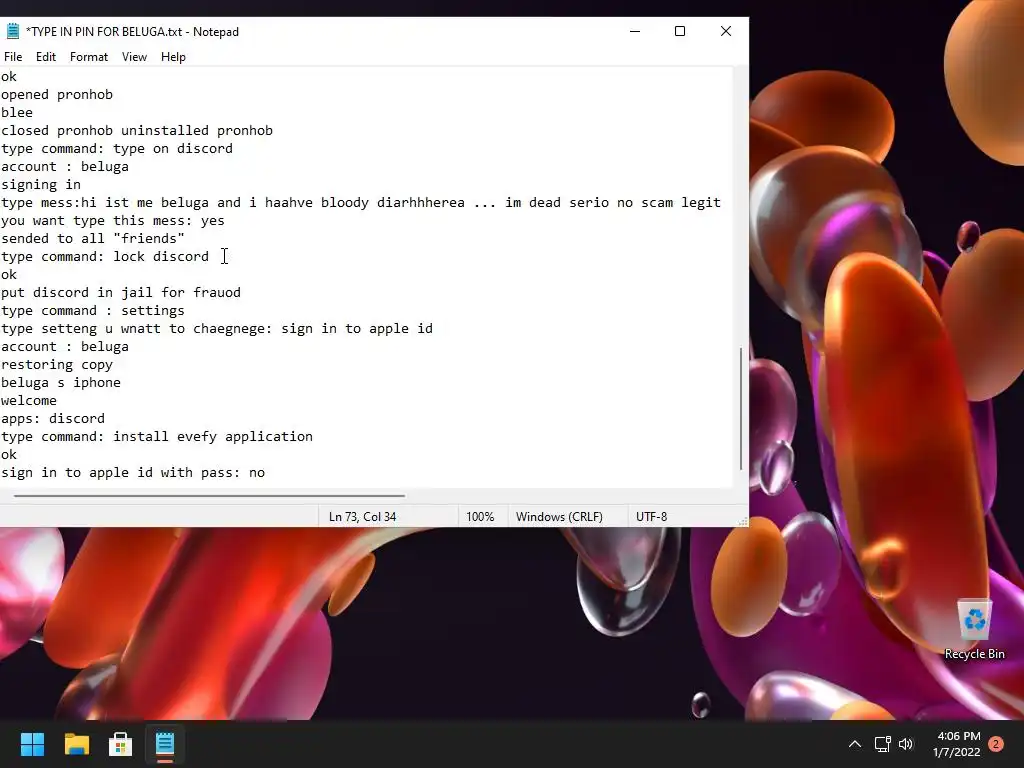Place cursor on line "blee"
The width and height of the screenshot is (1024, 768).
[x=17, y=112]
